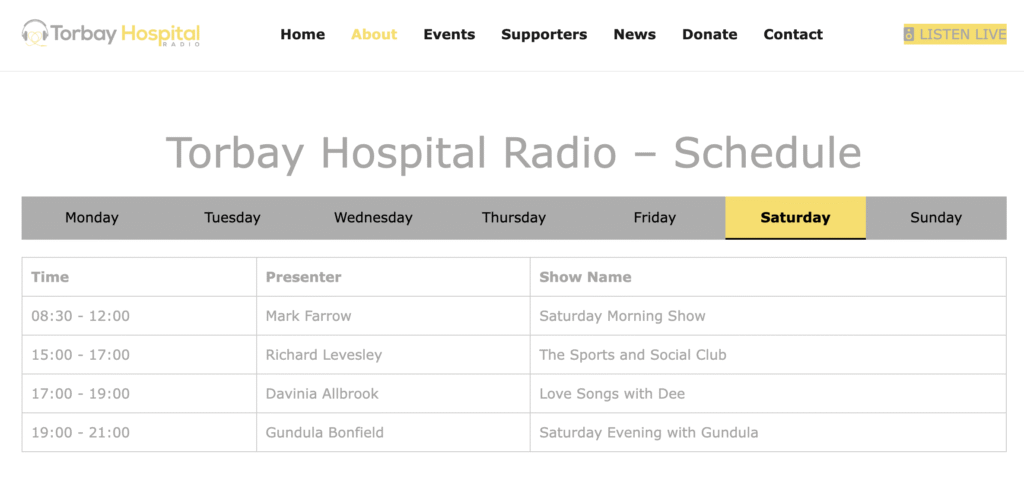Switch to the Monday schedule tab
This screenshot has width=1024, height=488.
coord(92,218)
